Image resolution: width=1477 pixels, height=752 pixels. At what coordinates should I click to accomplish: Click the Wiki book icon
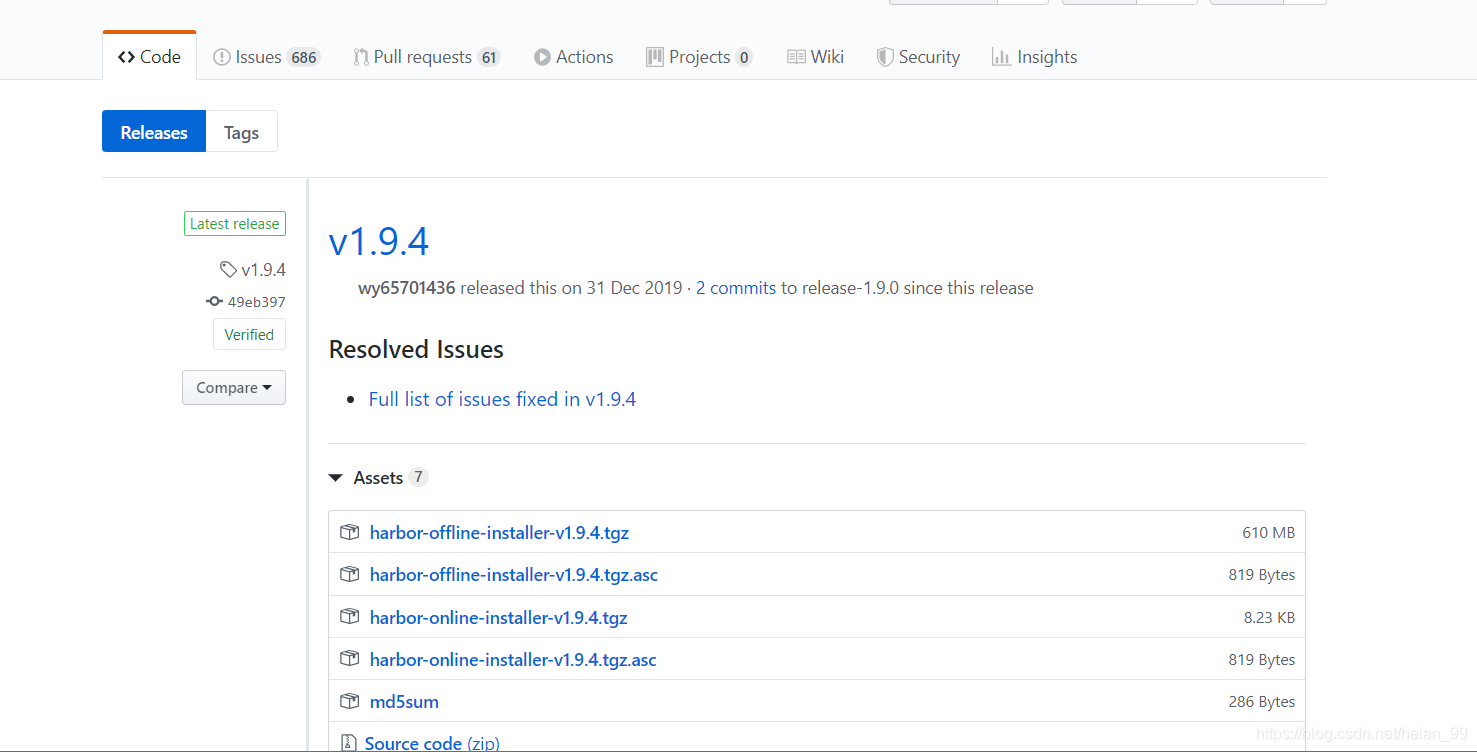[x=796, y=57]
